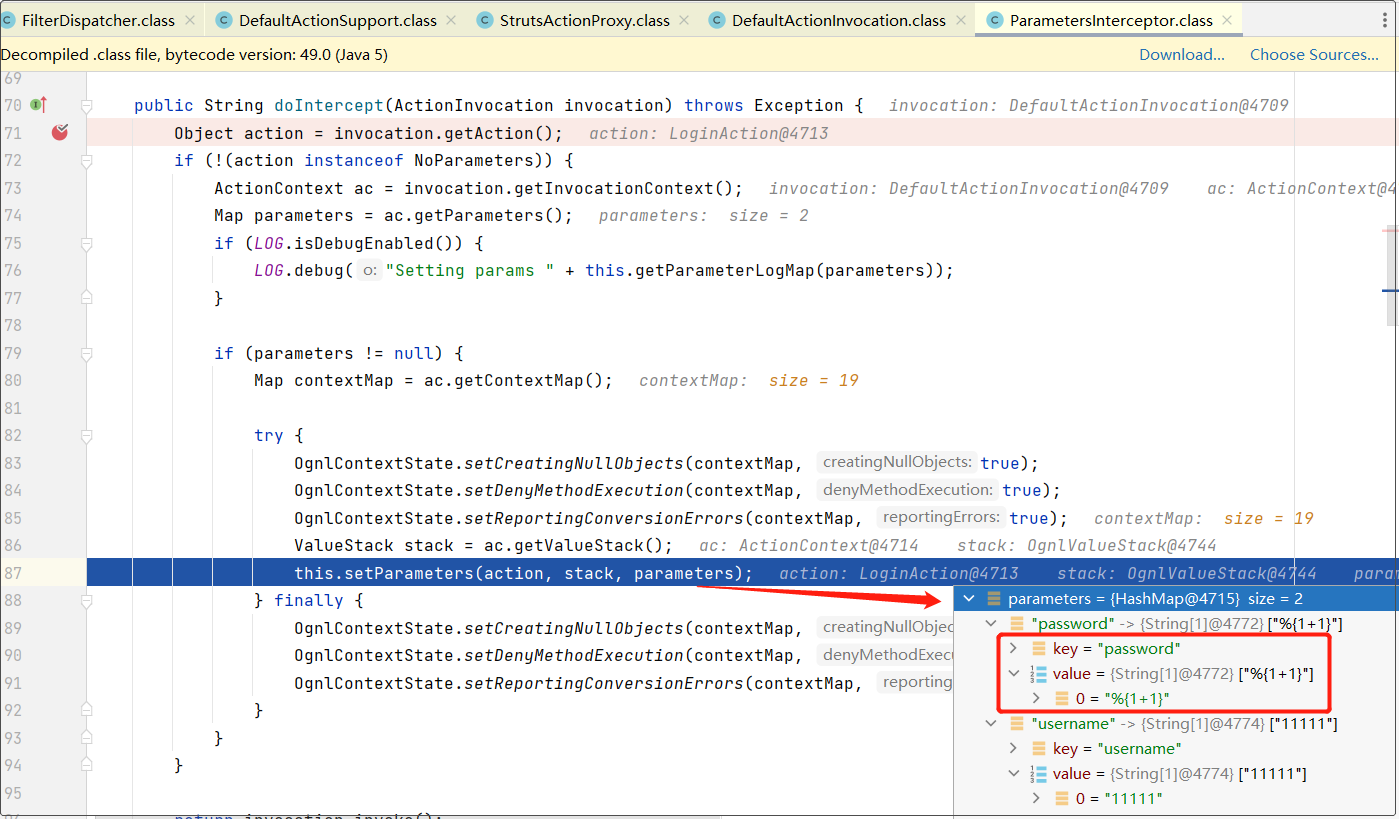Image resolution: width=1399 pixels, height=819 pixels.
Task: Expand the 0 = "%{1+1}" array element
Action: (1036, 698)
